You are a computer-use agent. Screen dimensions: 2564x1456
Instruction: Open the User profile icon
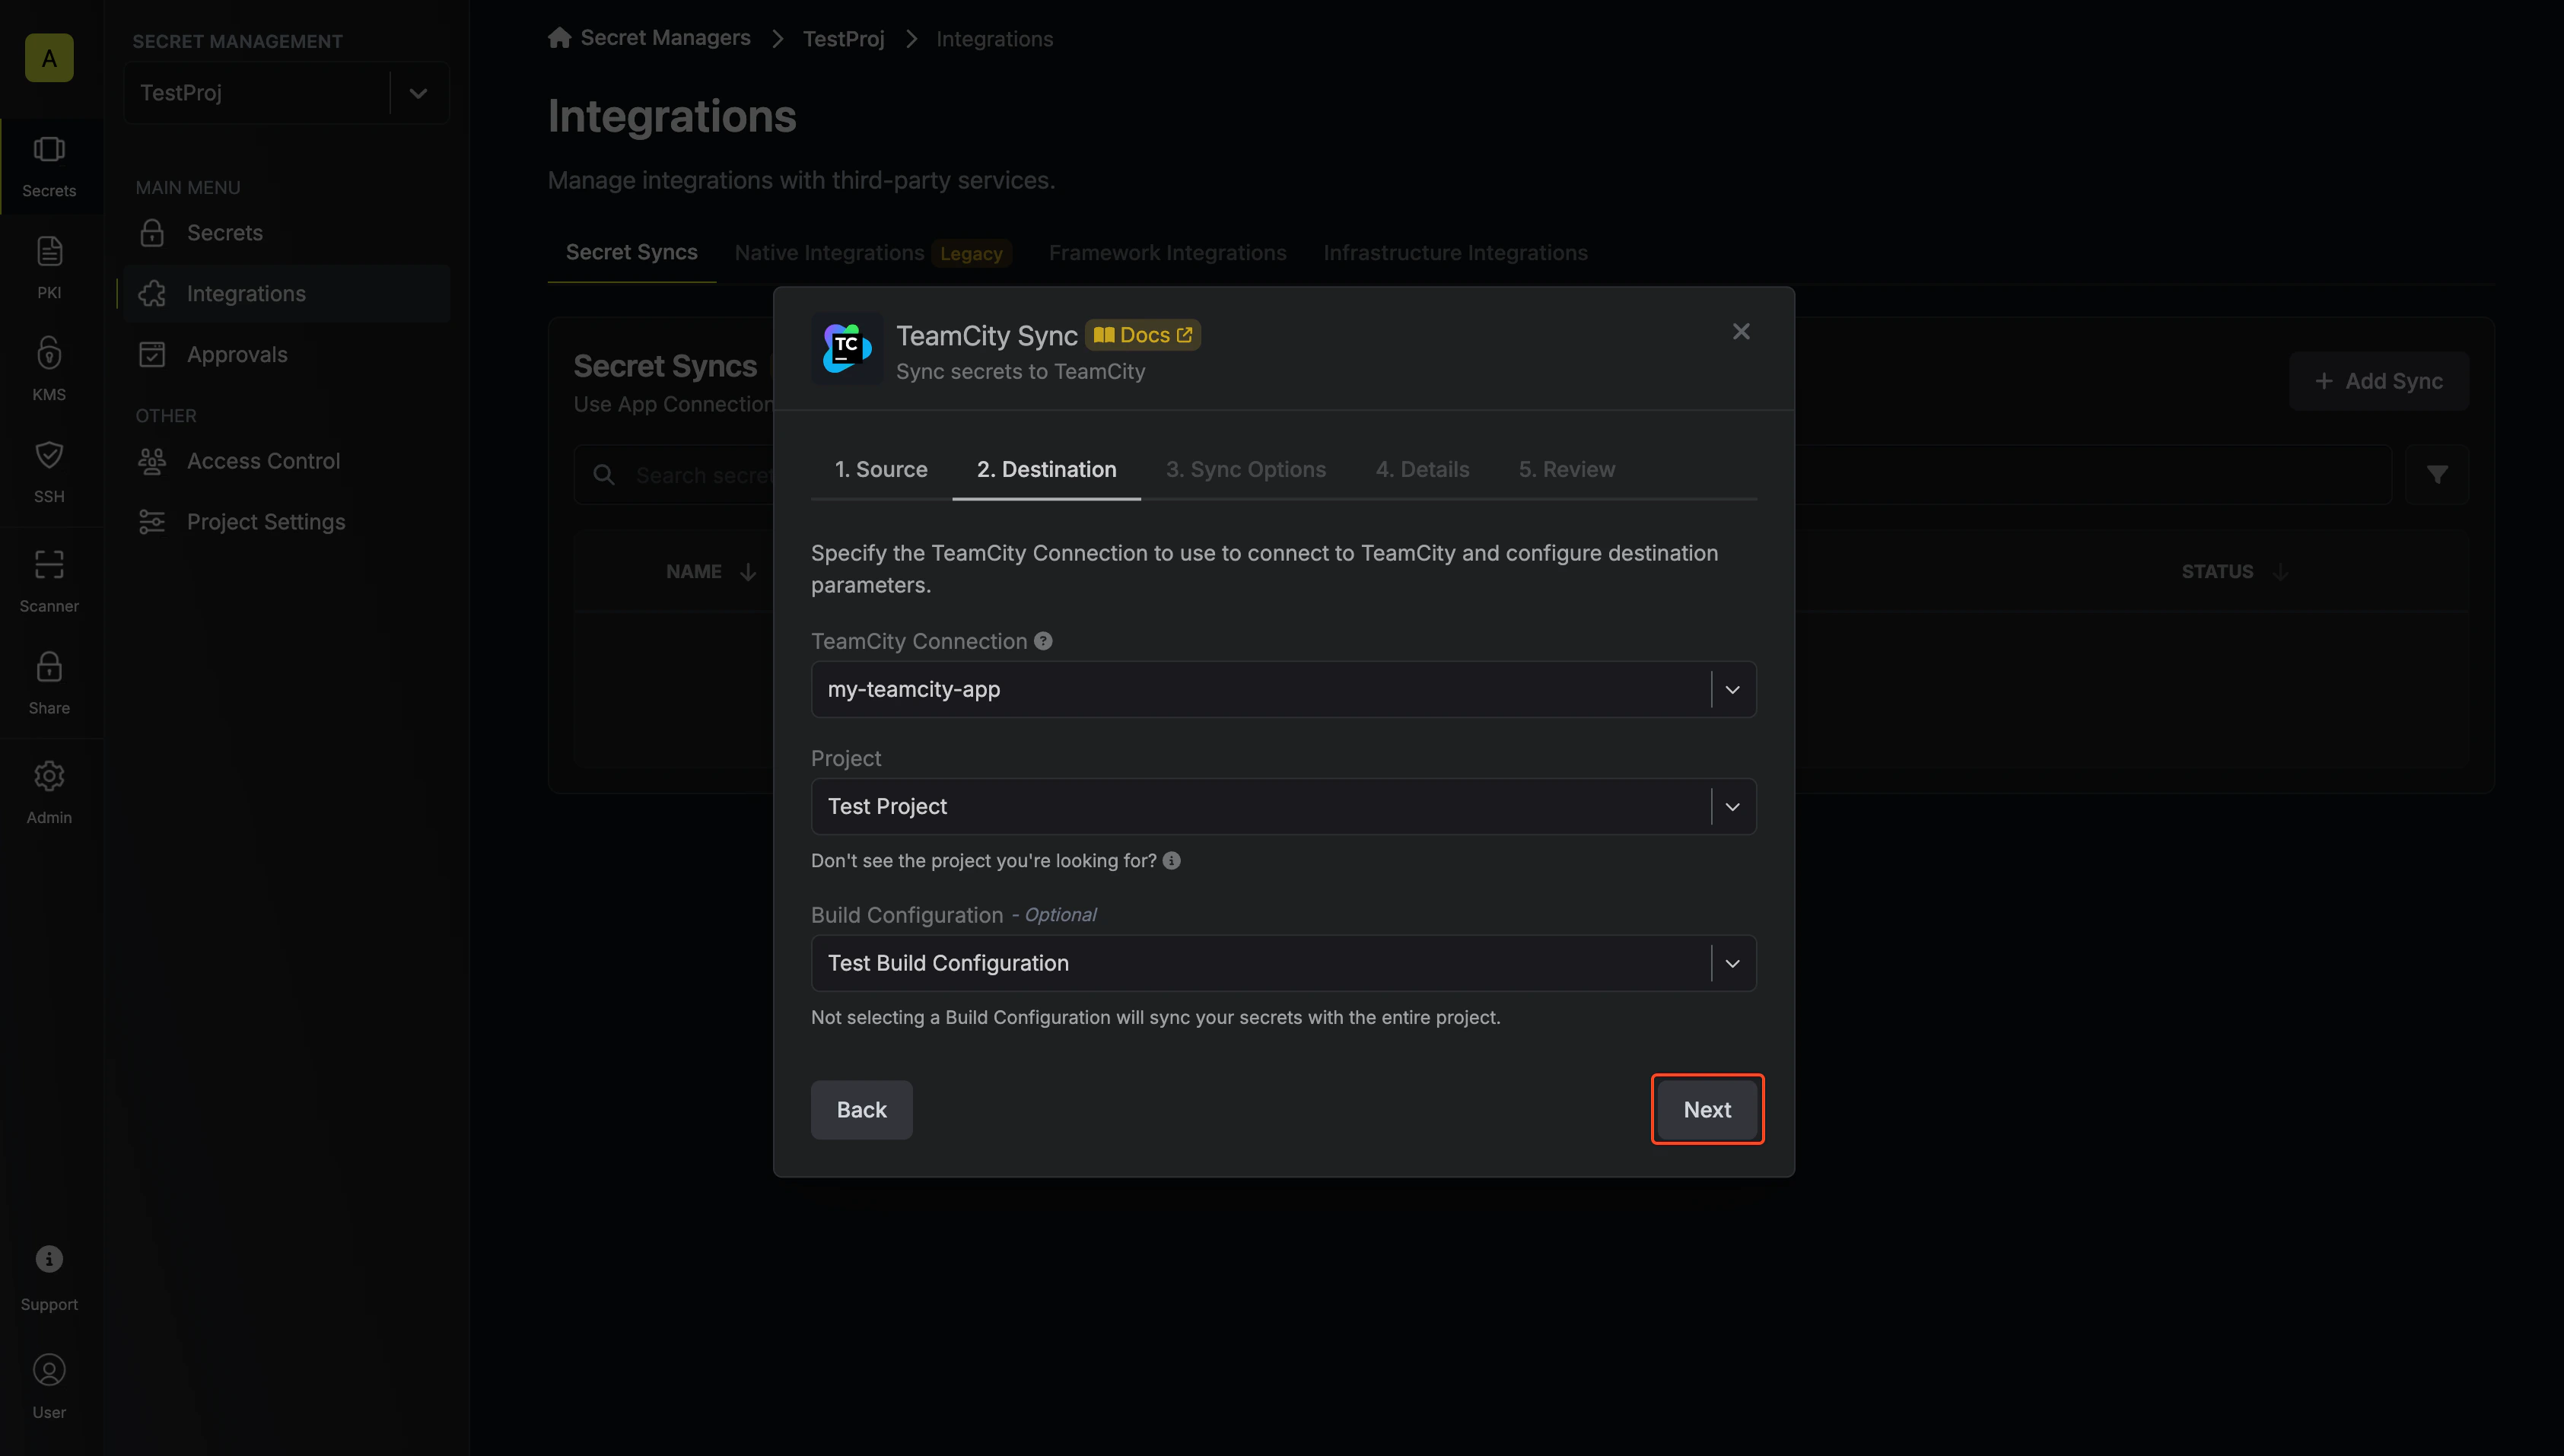(49, 1370)
